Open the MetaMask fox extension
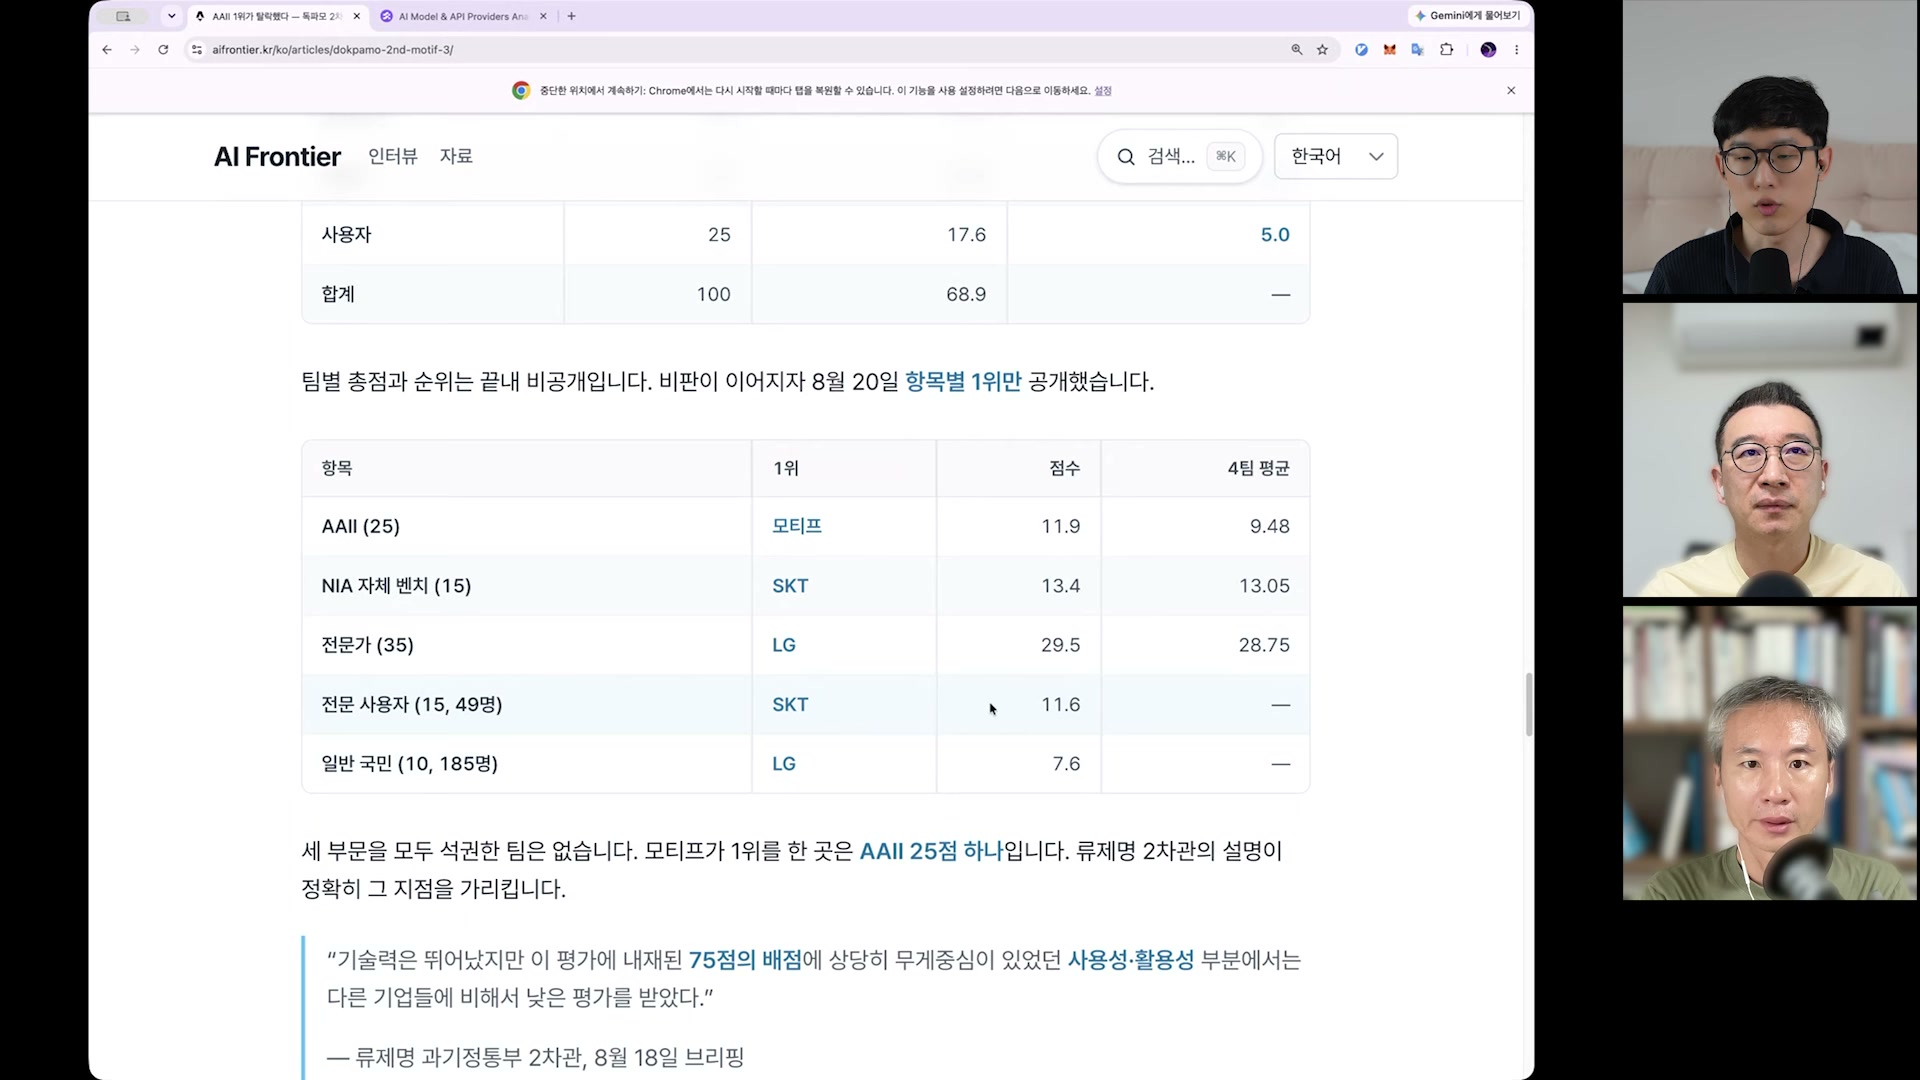The height and width of the screenshot is (1080, 1920). [1389, 49]
